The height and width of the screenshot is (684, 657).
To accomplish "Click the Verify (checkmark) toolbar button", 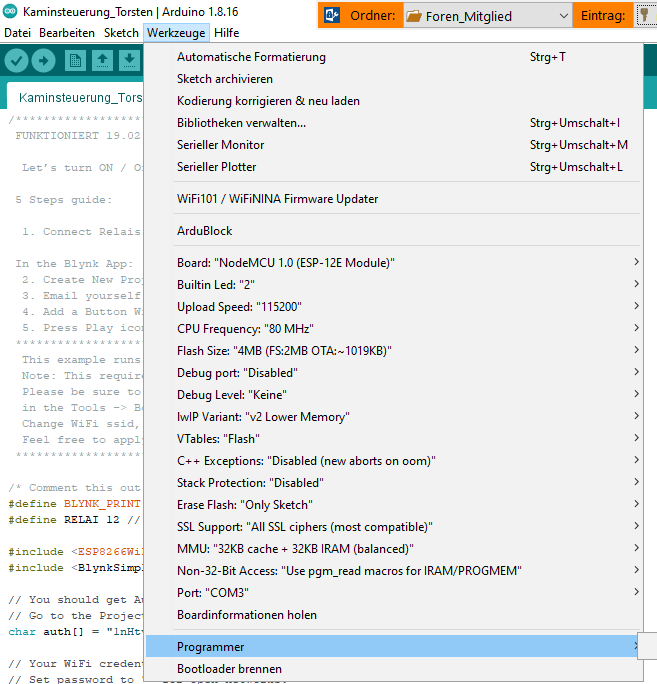I will (17, 61).
